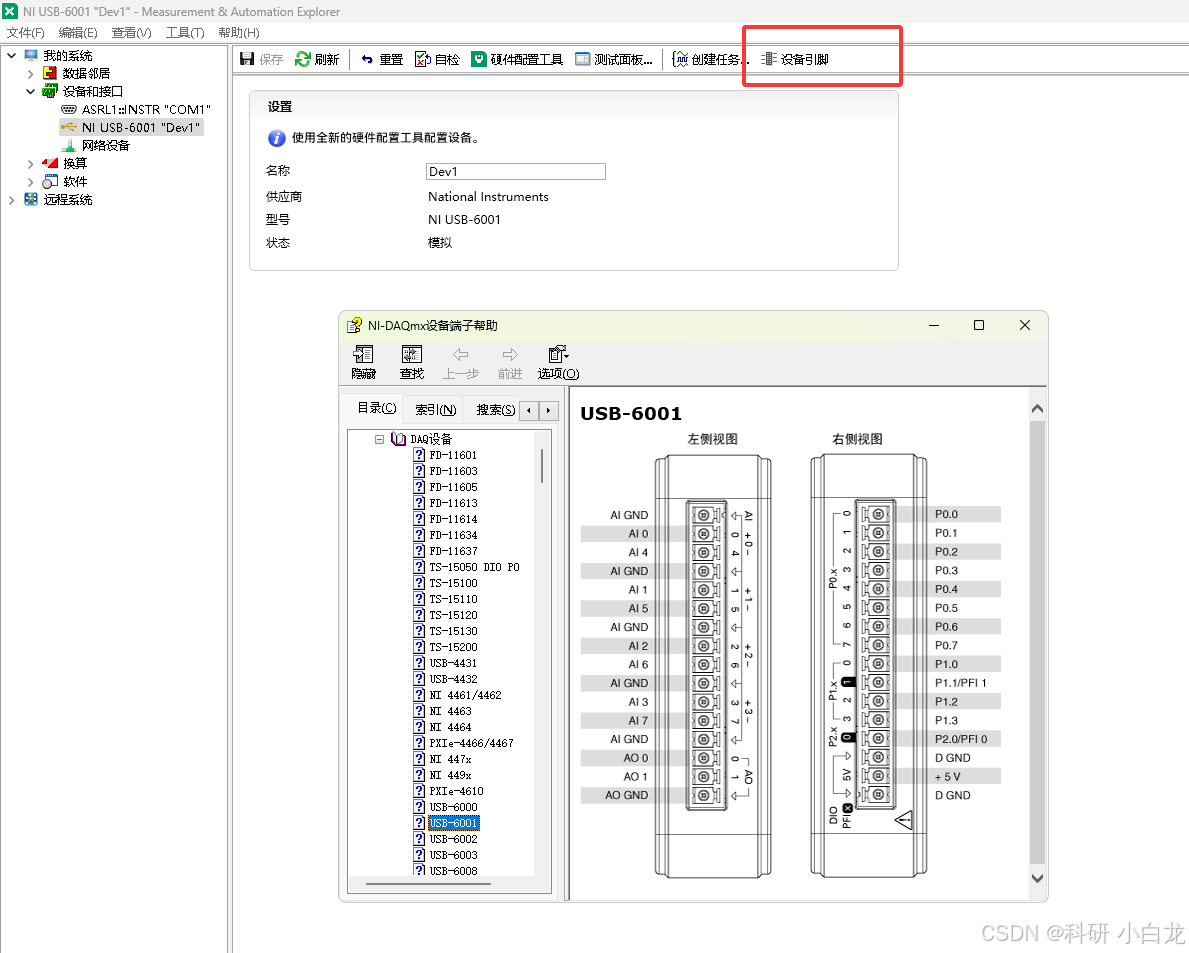Refresh devices with the 刷新 button
The height and width of the screenshot is (953, 1189).
tap(317, 59)
